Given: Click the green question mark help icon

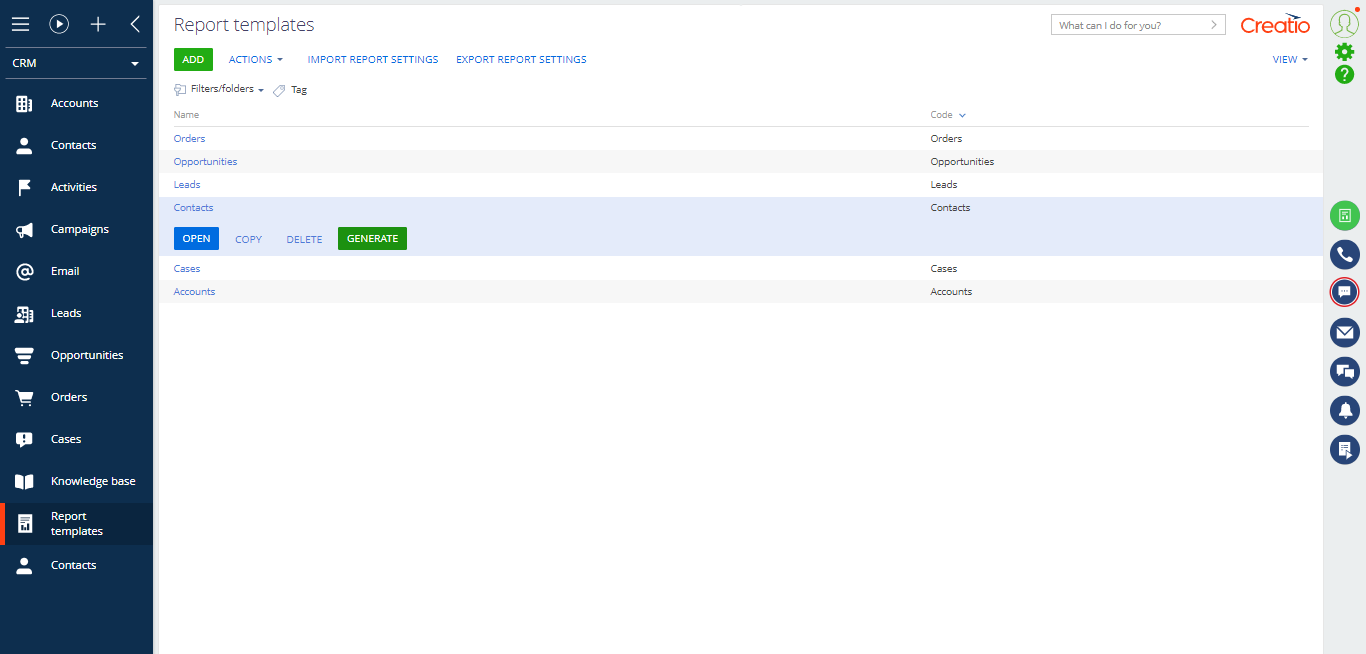Looking at the screenshot, I should tap(1344, 75).
